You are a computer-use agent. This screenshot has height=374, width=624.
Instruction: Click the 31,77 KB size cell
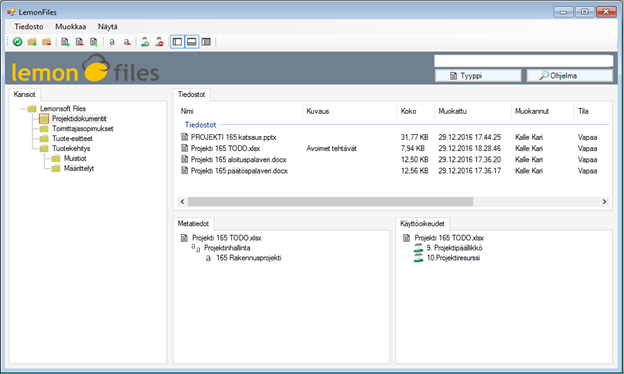pos(414,137)
